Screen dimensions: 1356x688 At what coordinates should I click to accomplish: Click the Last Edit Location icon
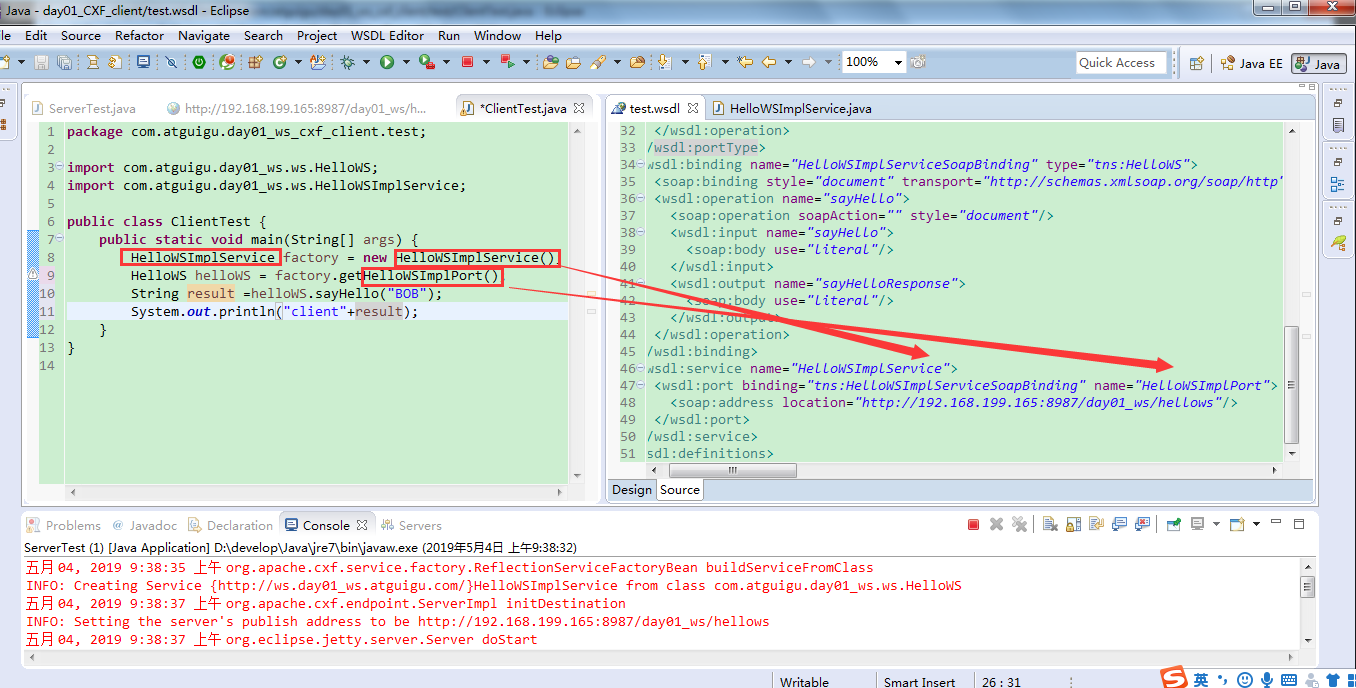[x=745, y=62]
